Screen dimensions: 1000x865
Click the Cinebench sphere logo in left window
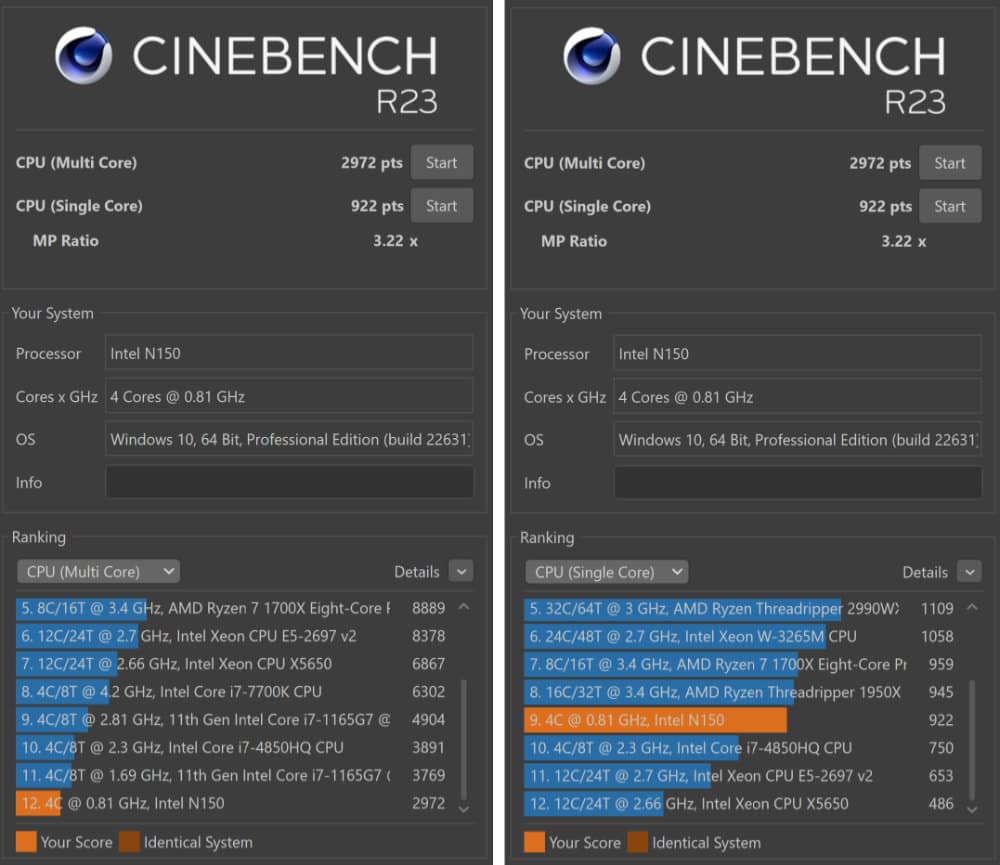tap(83, 55)
